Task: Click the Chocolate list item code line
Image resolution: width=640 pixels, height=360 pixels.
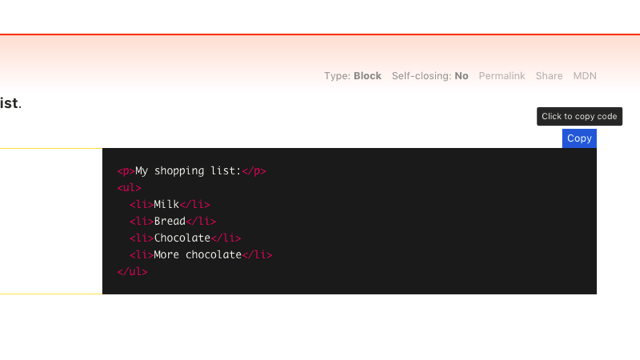Action: click(185, 238)
